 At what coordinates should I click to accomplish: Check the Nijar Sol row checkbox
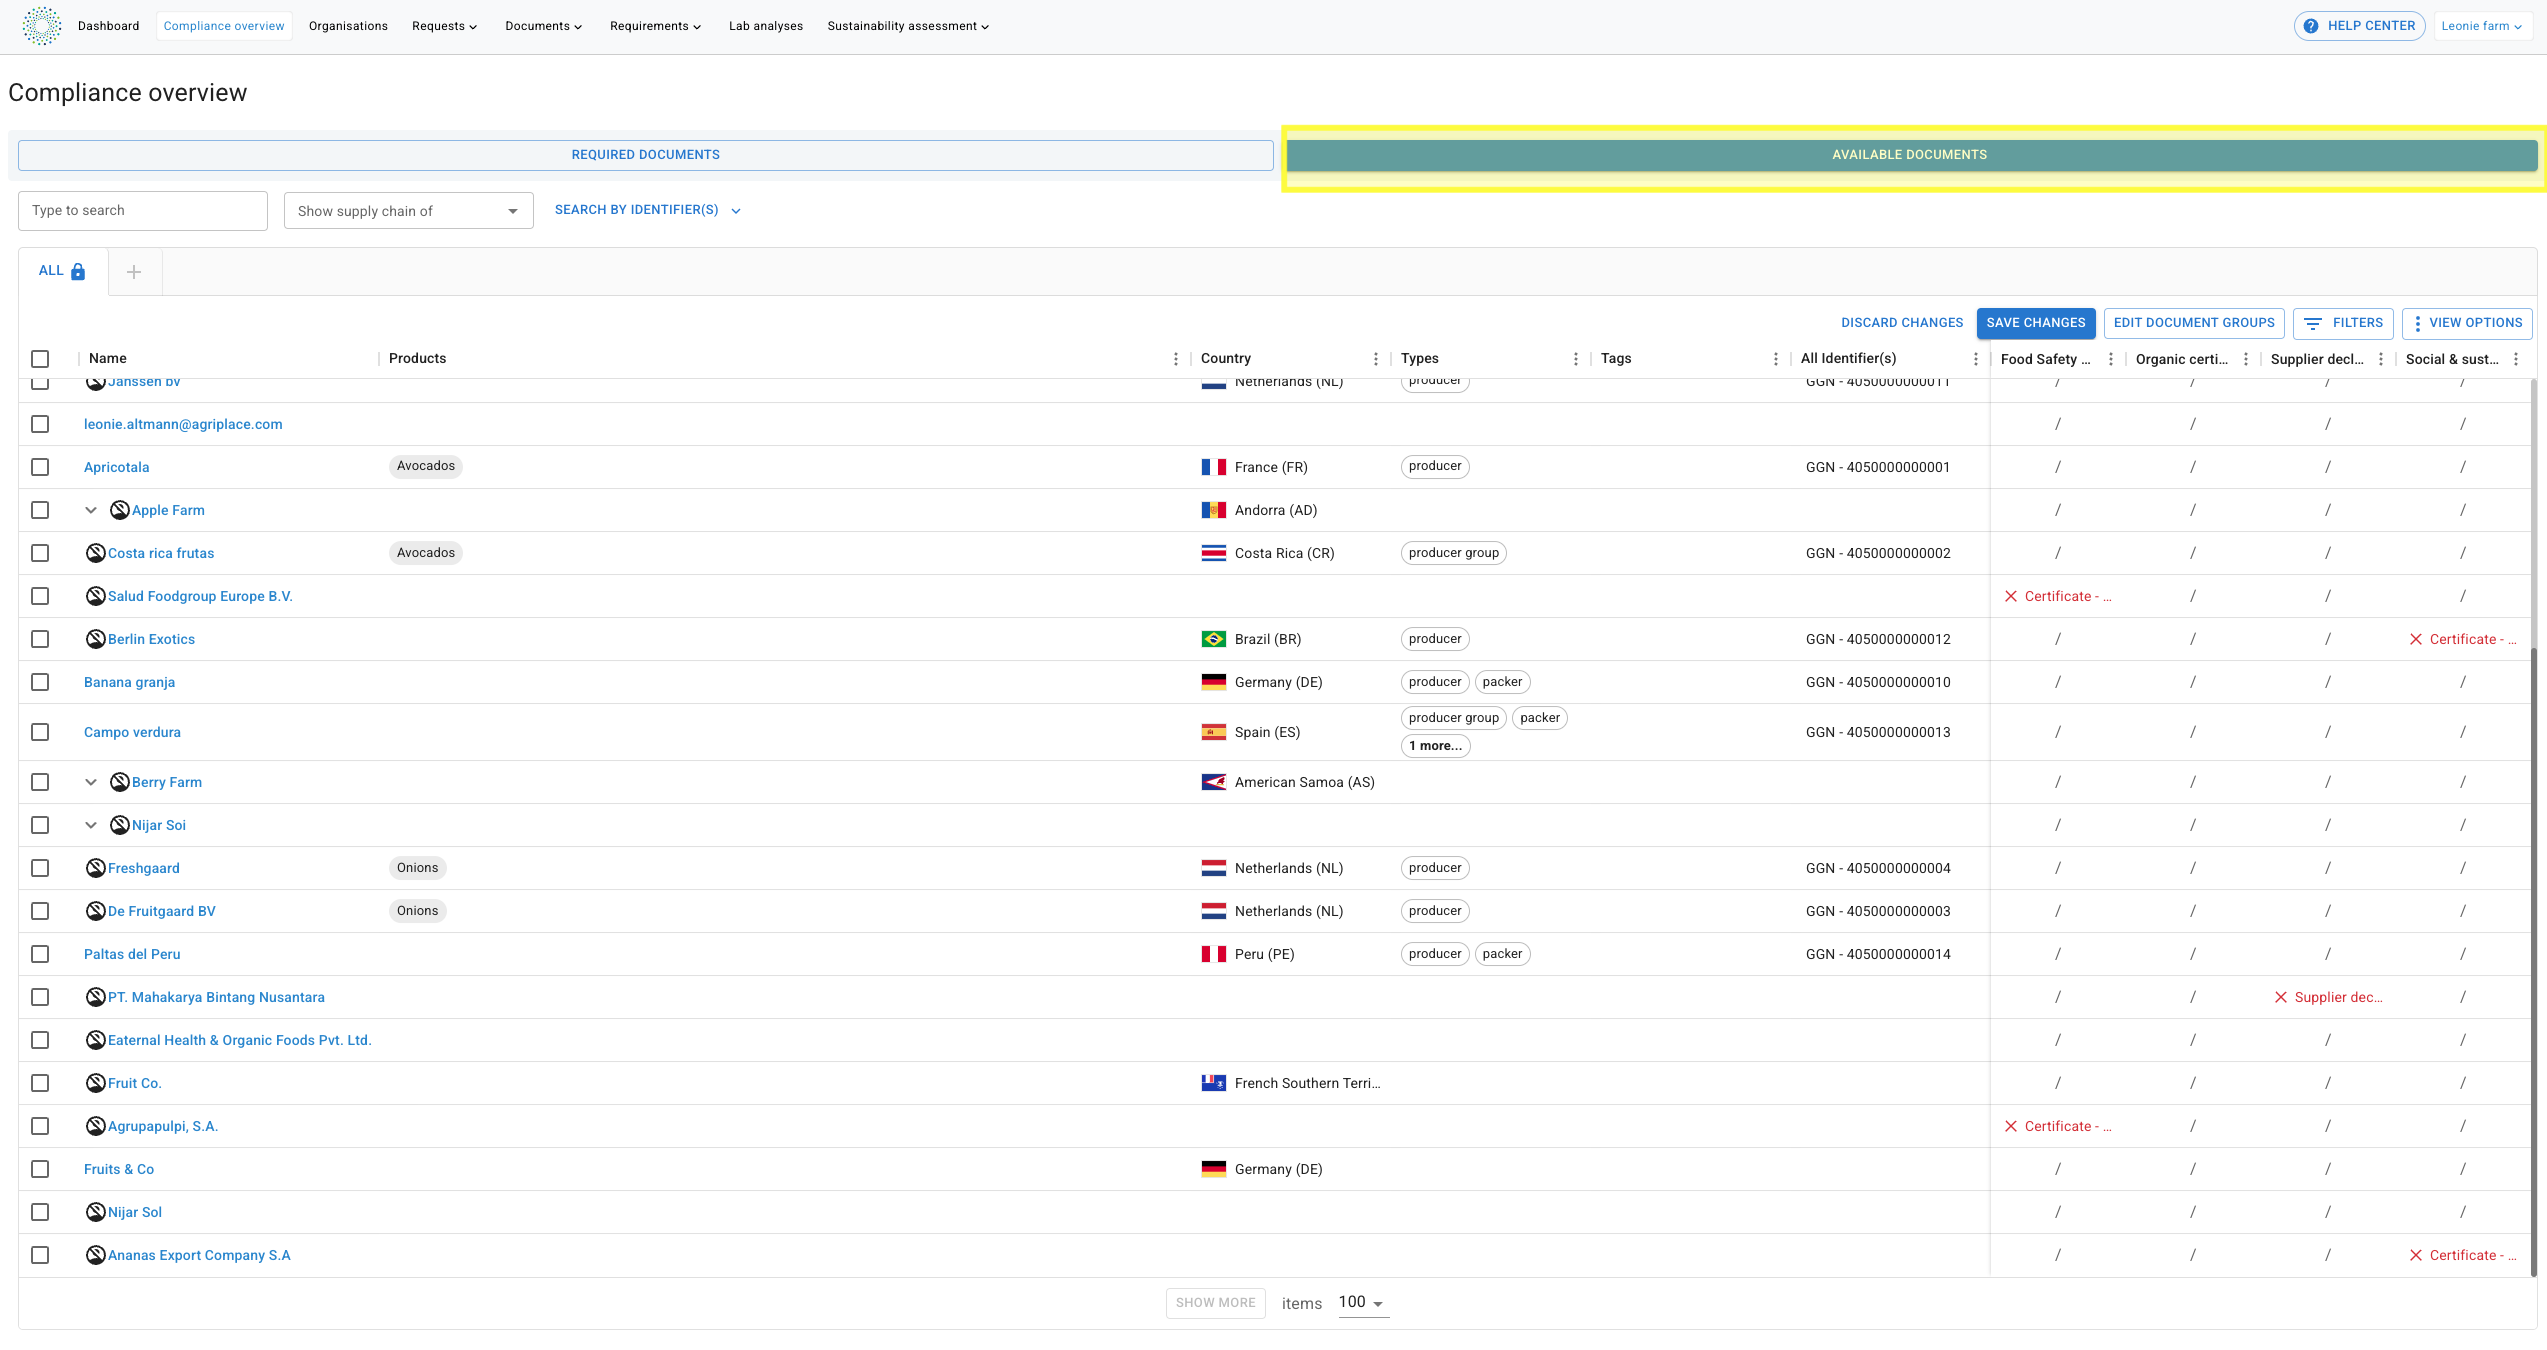click(x=40, y=1212)
